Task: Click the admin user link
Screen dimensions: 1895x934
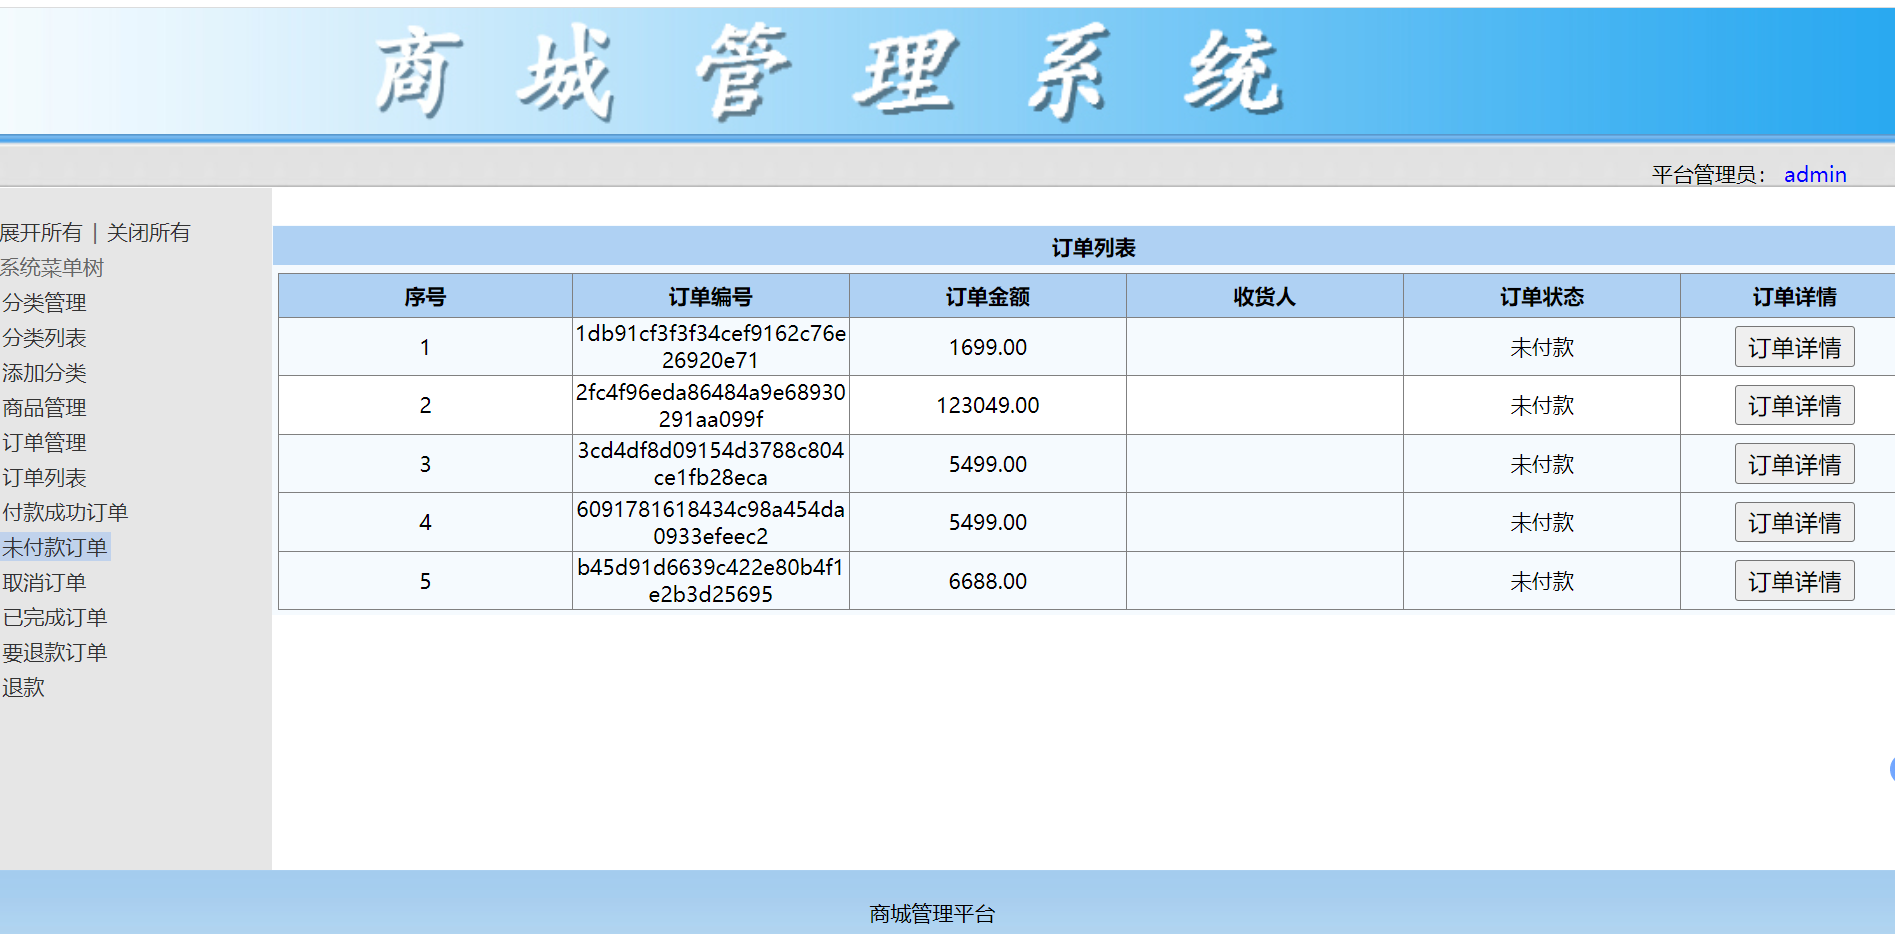Action: [x=1814, y=175]
